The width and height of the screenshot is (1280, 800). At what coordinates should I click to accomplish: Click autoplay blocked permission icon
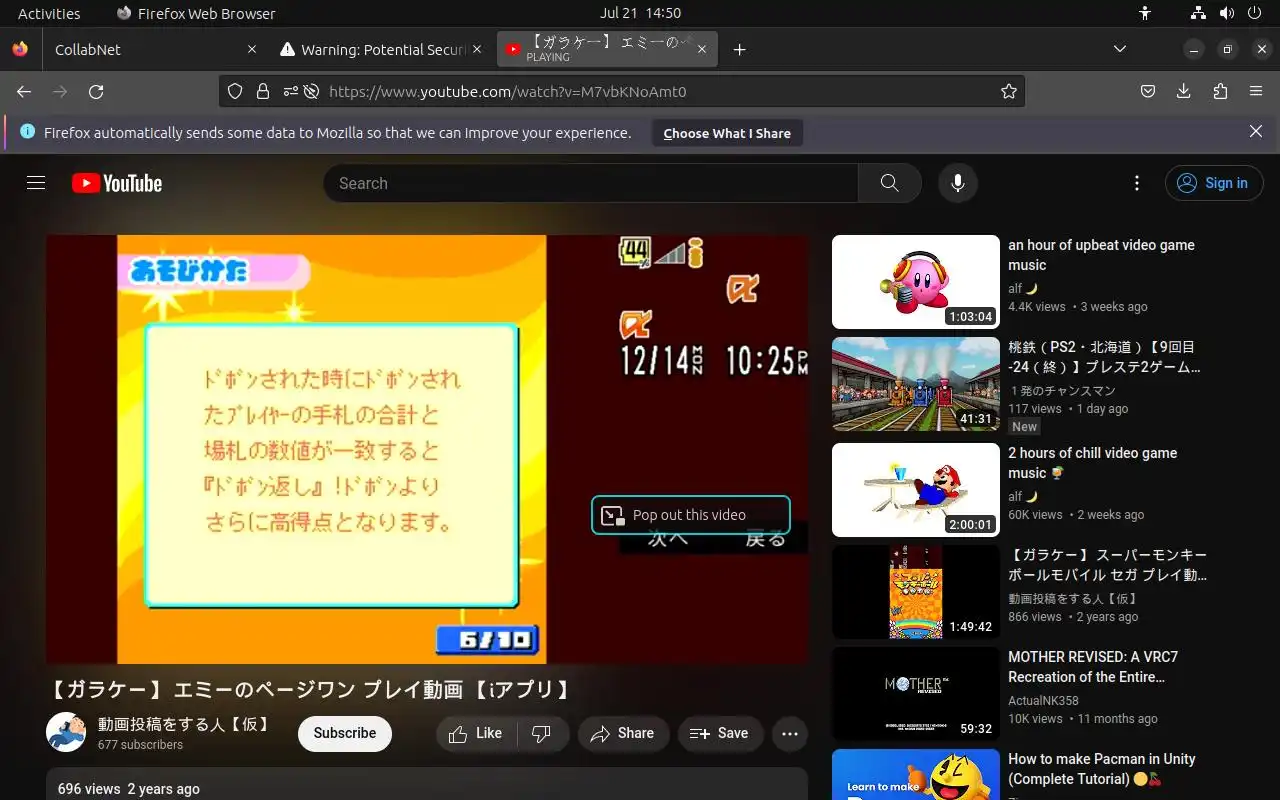[x=312, y=91]
